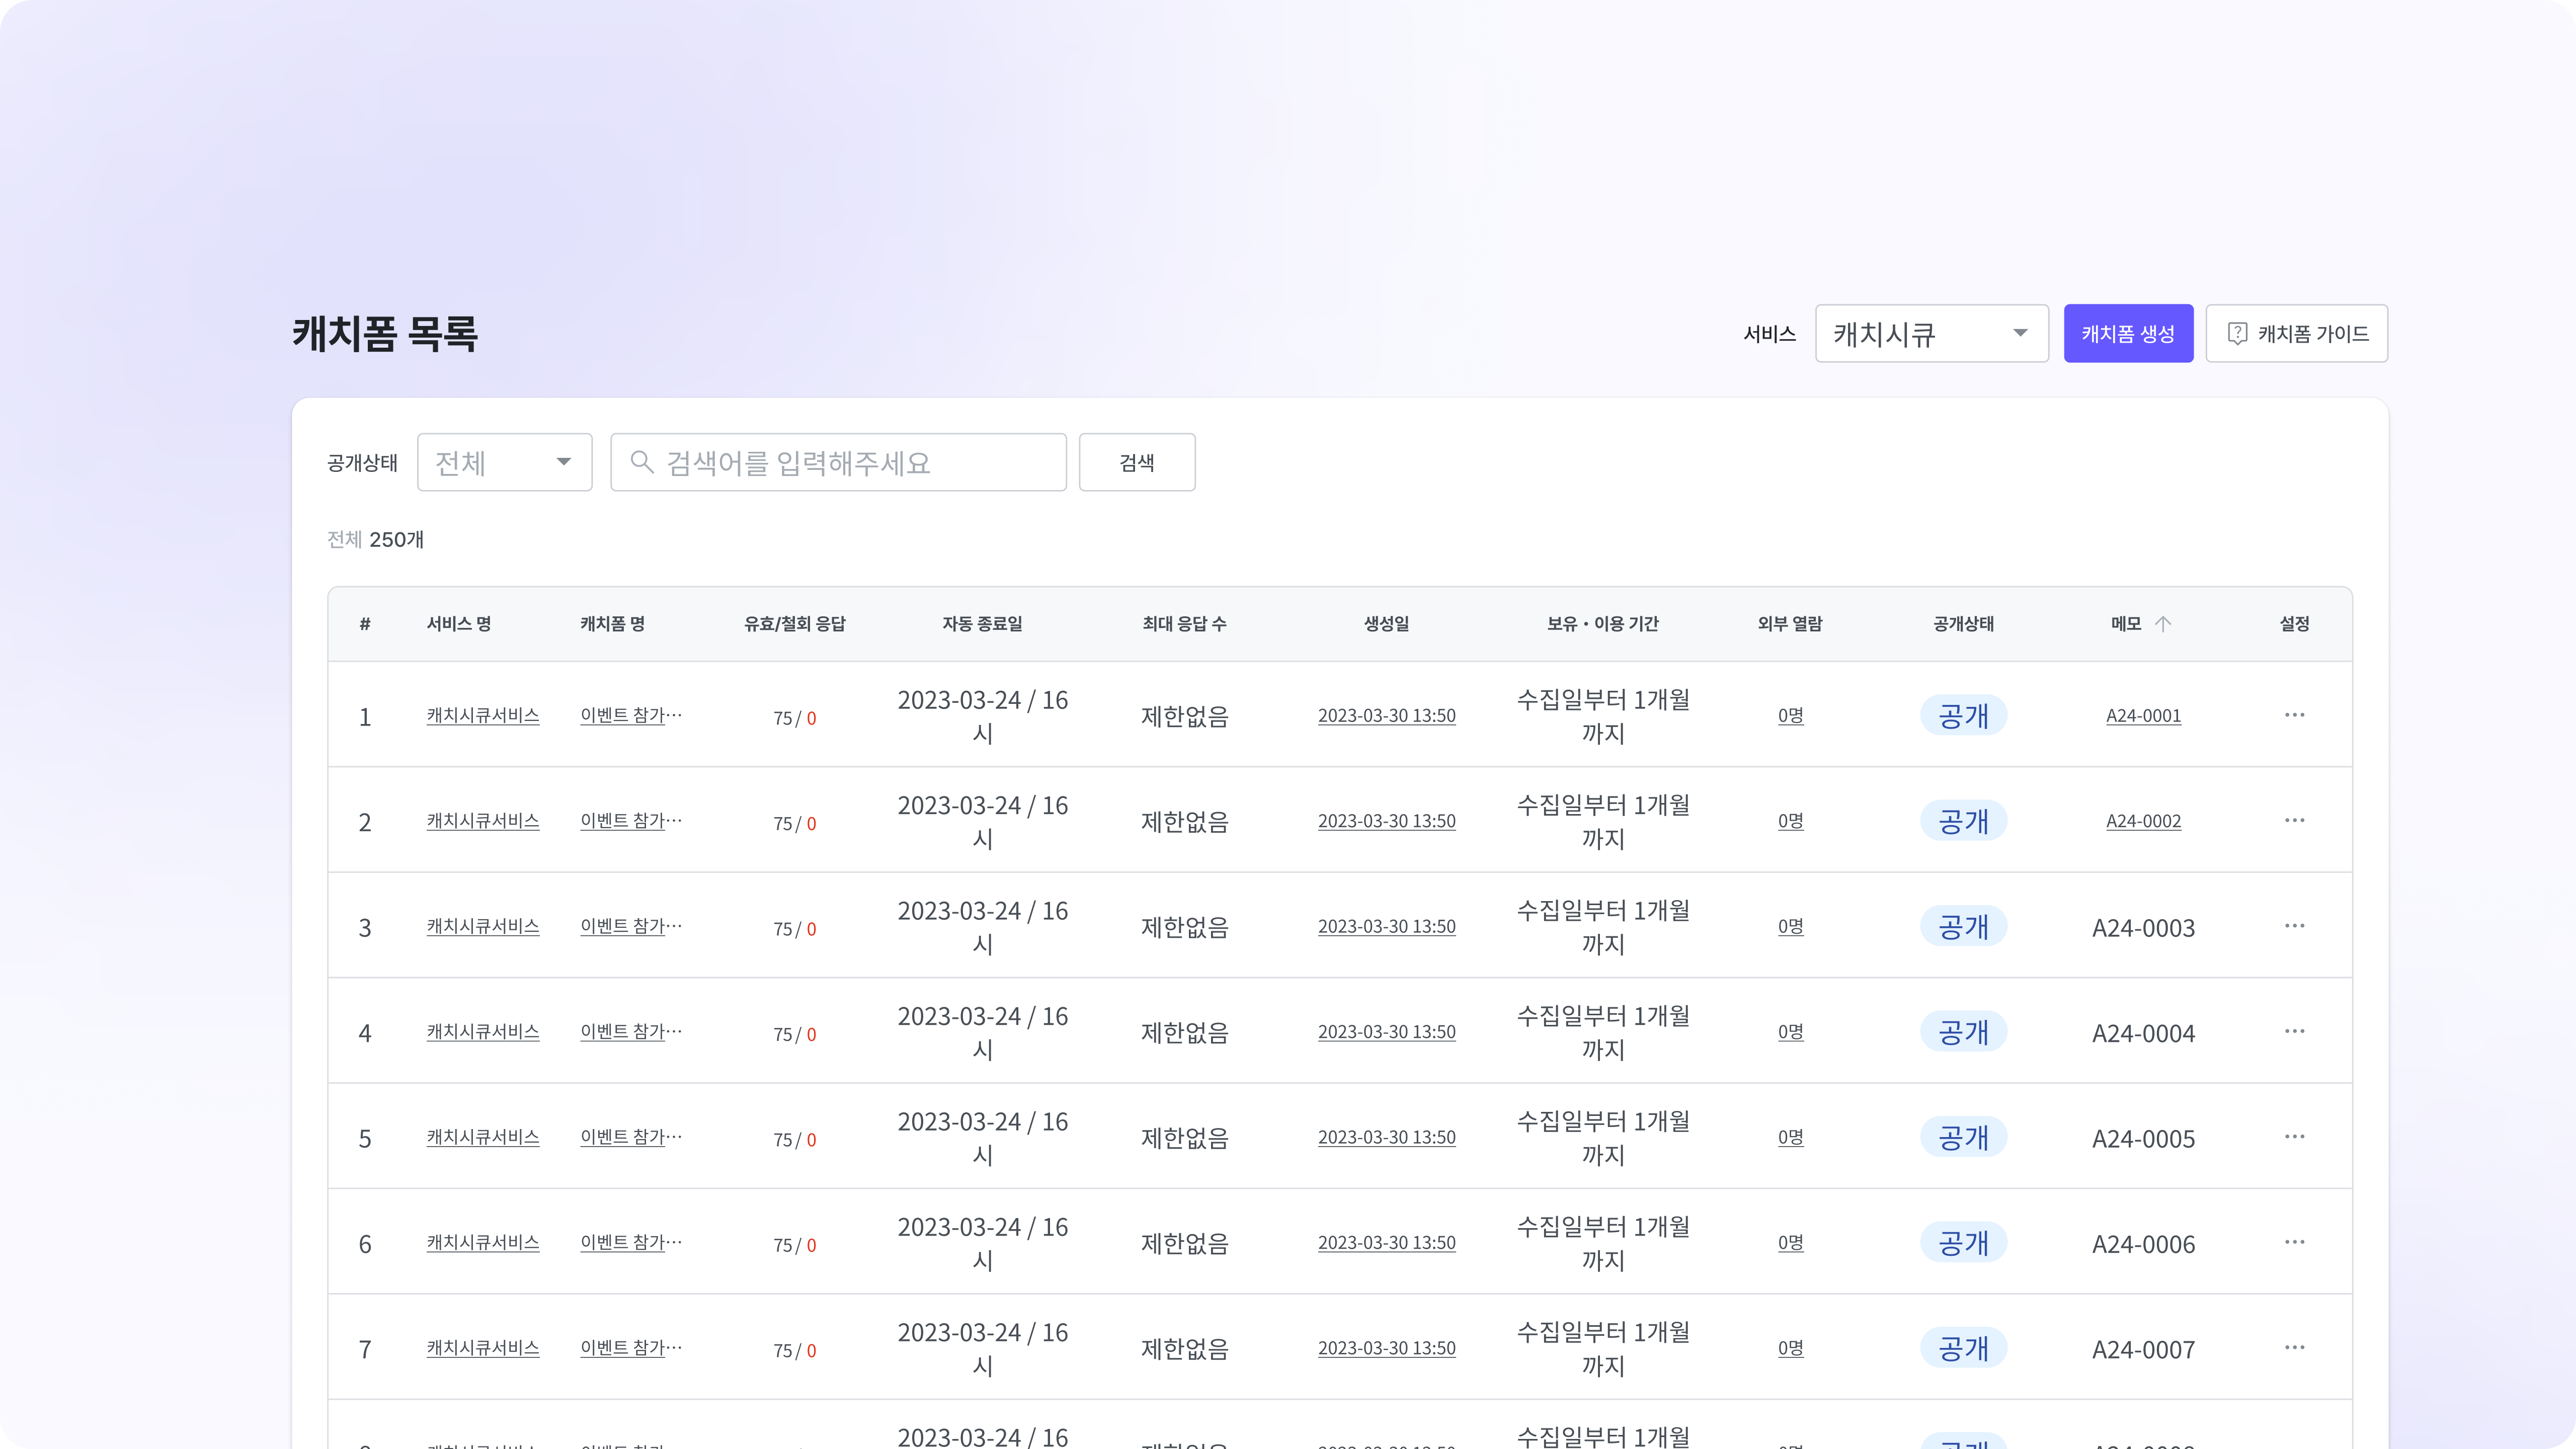The height and width of the screenshot is (1449, 2576).
Task: Click the 공개 status badge in row 6
Action: [1963, 1242]
